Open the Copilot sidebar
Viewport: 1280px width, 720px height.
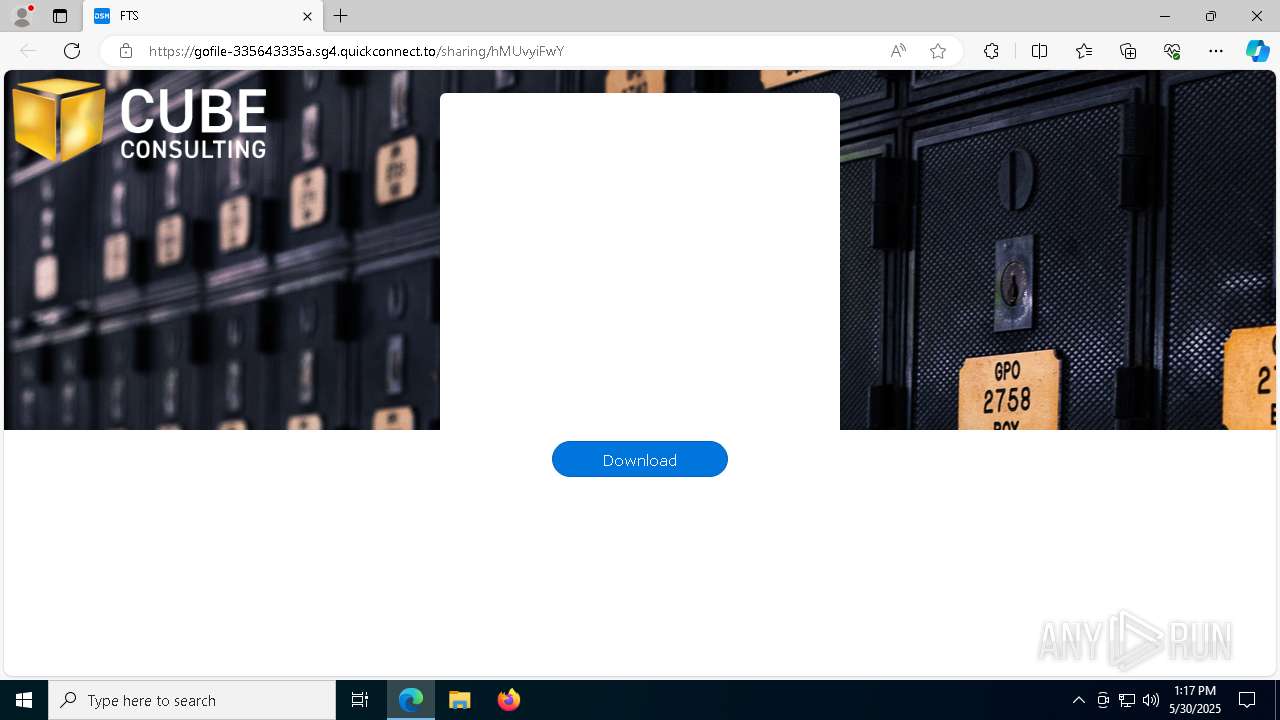[1257, 51]
